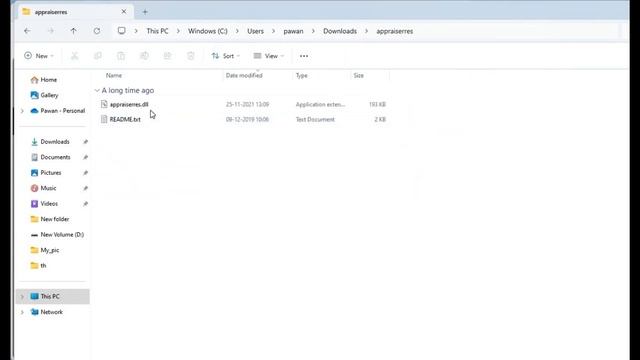The width and height of the screenshot is (640, 360).
Task: Collapse the 'A long time ago' group
Action: tap(97, 91)
